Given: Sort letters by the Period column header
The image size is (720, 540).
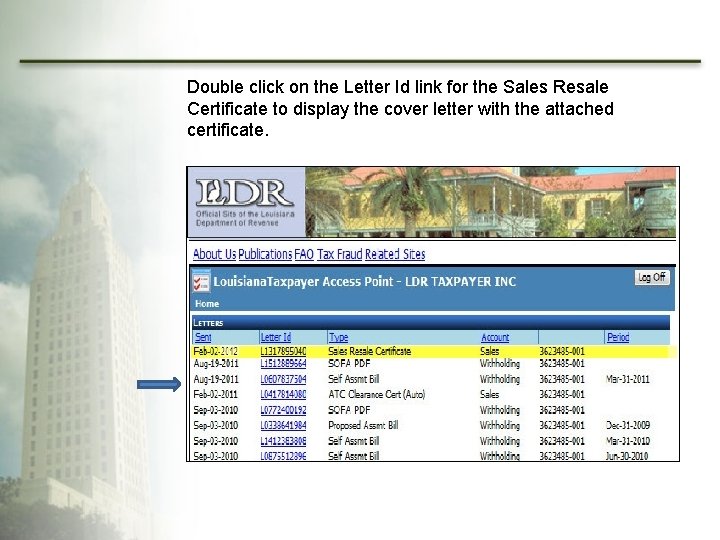Looking at the screenshot, I should [x=618, y=337].
